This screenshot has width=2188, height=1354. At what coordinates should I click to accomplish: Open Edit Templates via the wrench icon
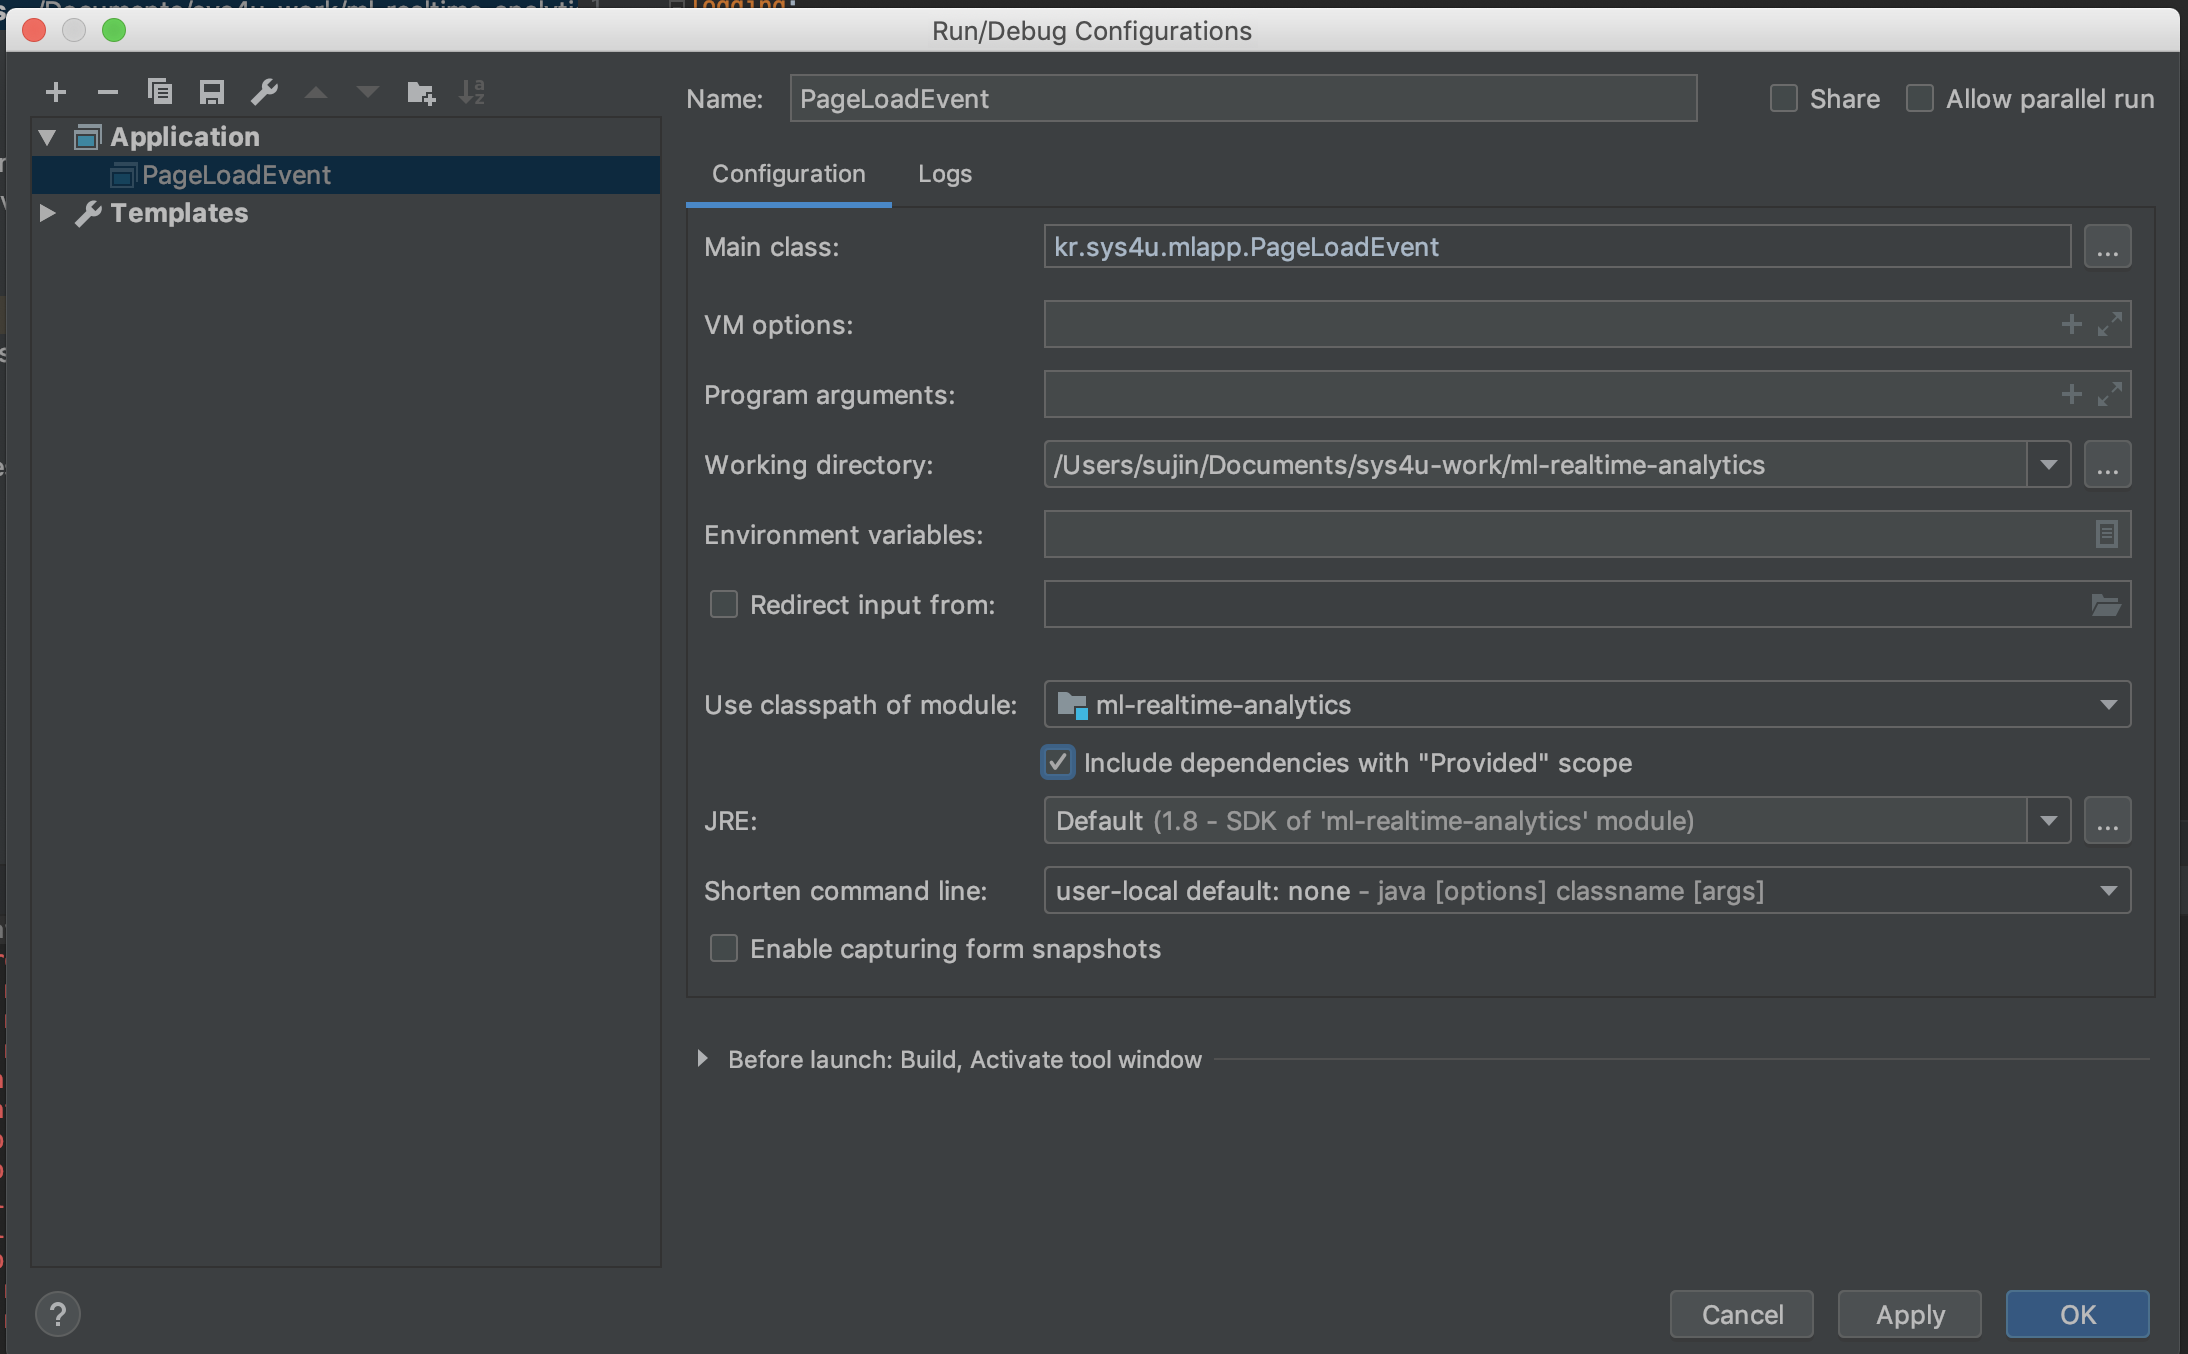pos(264,93)
